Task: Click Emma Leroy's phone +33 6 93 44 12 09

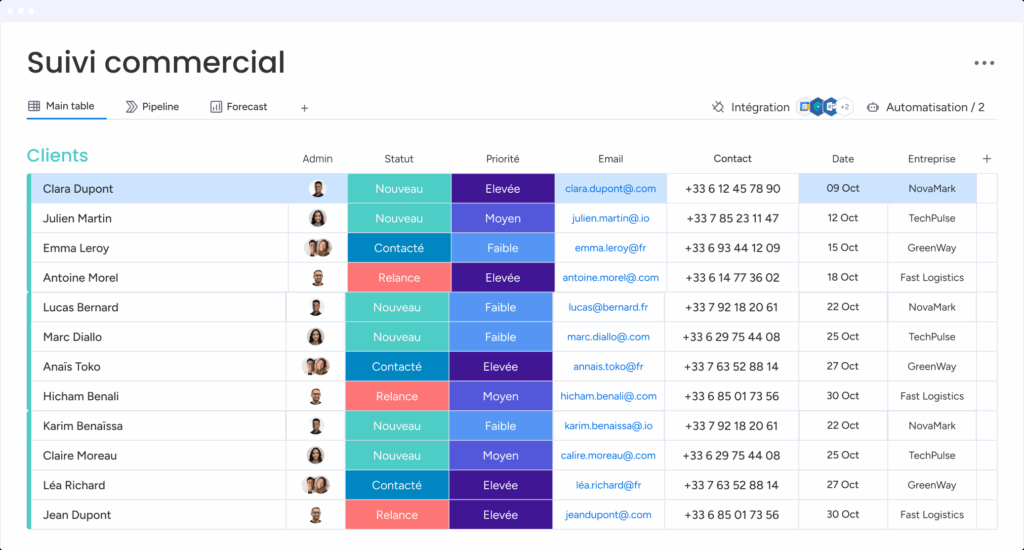Action: point(732,248)
